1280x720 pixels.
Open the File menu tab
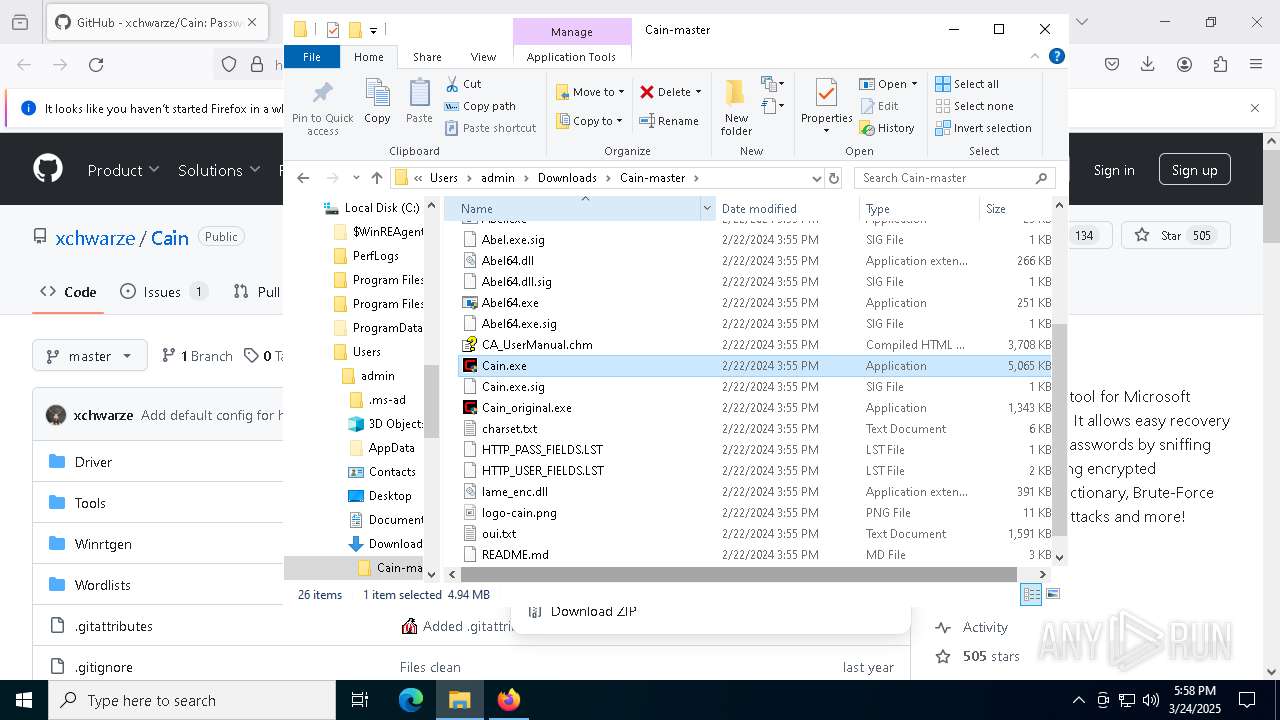(312, 57)
